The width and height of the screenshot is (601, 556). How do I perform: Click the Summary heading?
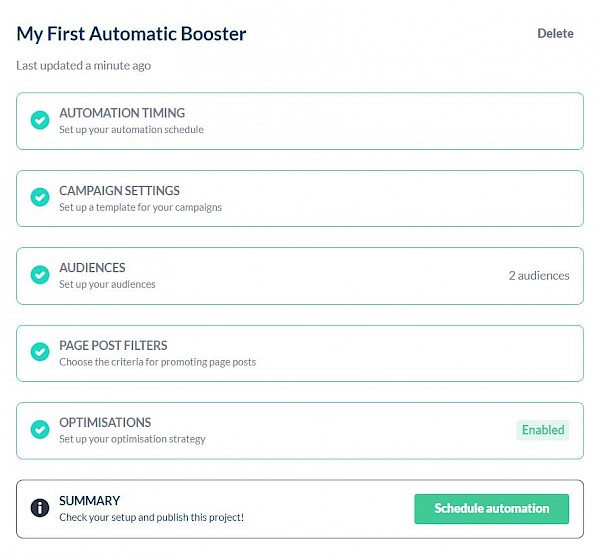(x=89, y=501)
